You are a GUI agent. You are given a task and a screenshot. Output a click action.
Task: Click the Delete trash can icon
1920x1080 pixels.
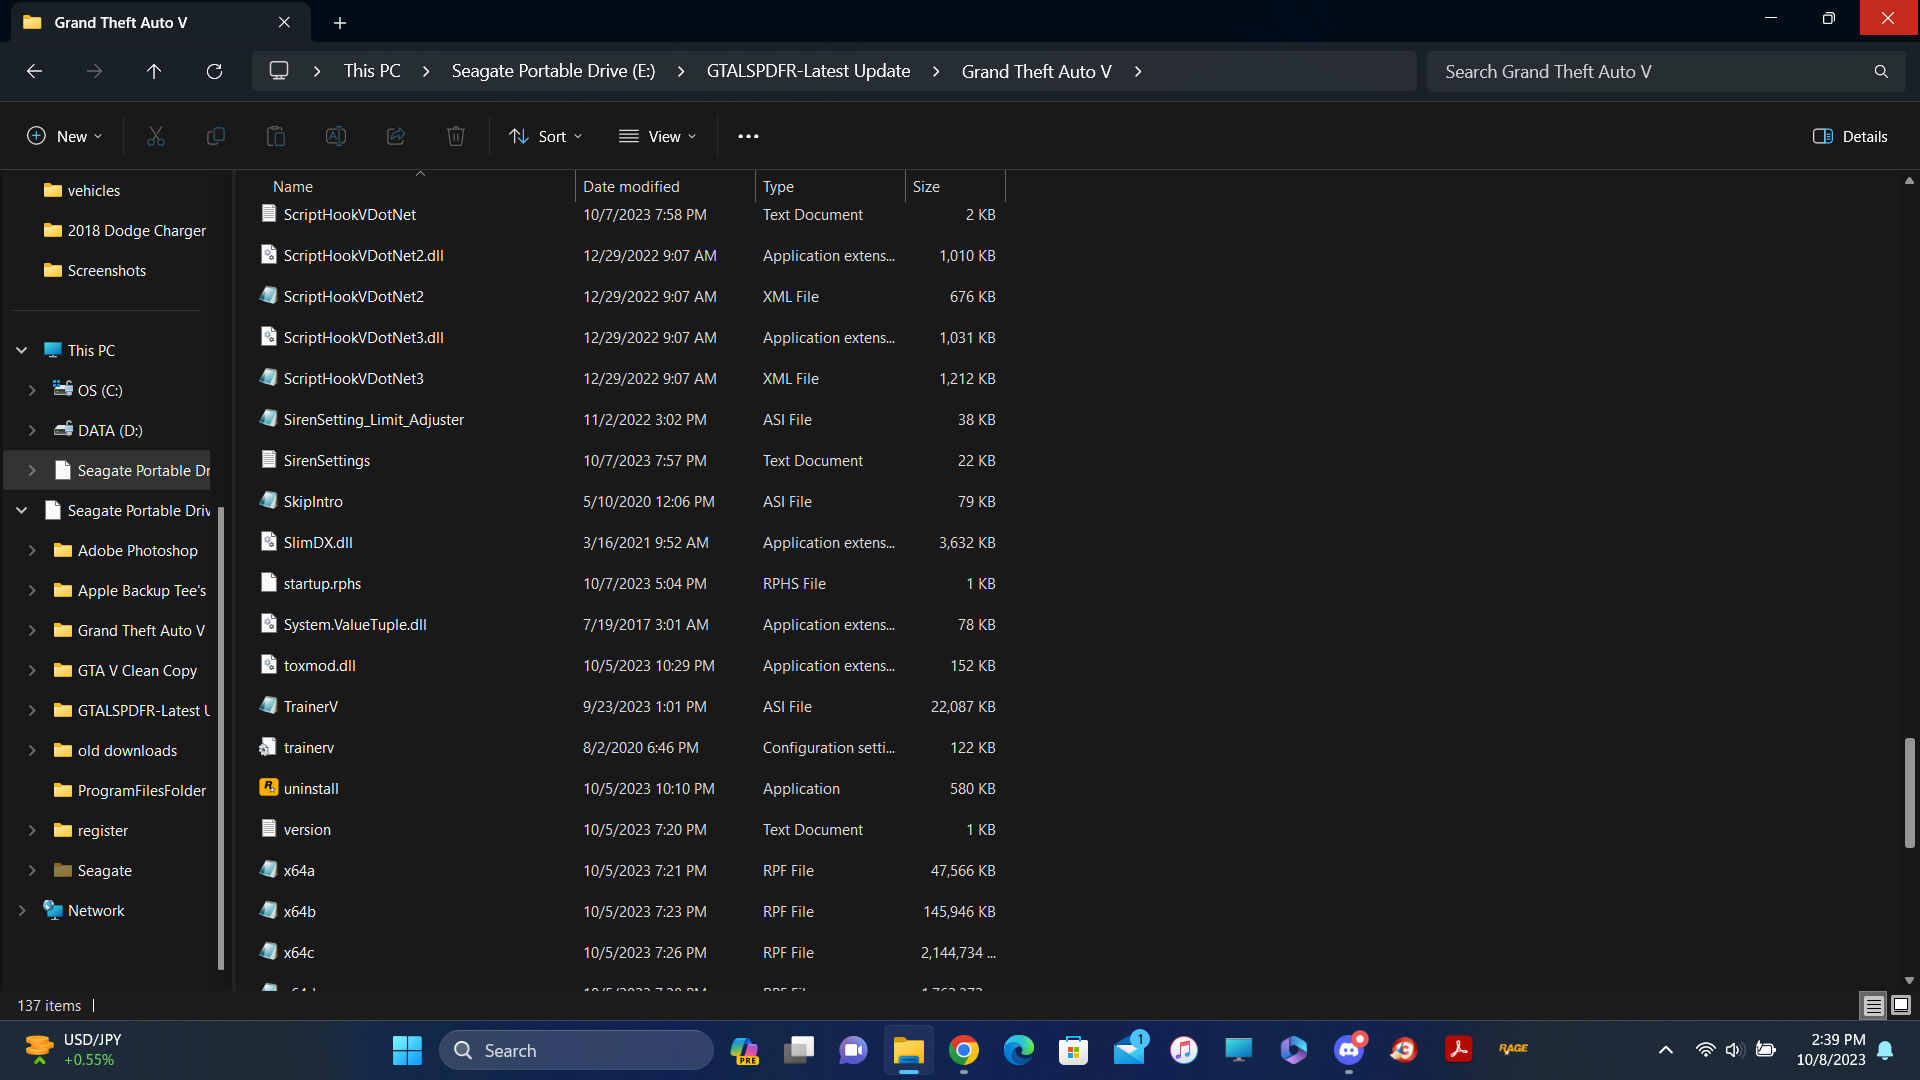[x=456, y=136]
